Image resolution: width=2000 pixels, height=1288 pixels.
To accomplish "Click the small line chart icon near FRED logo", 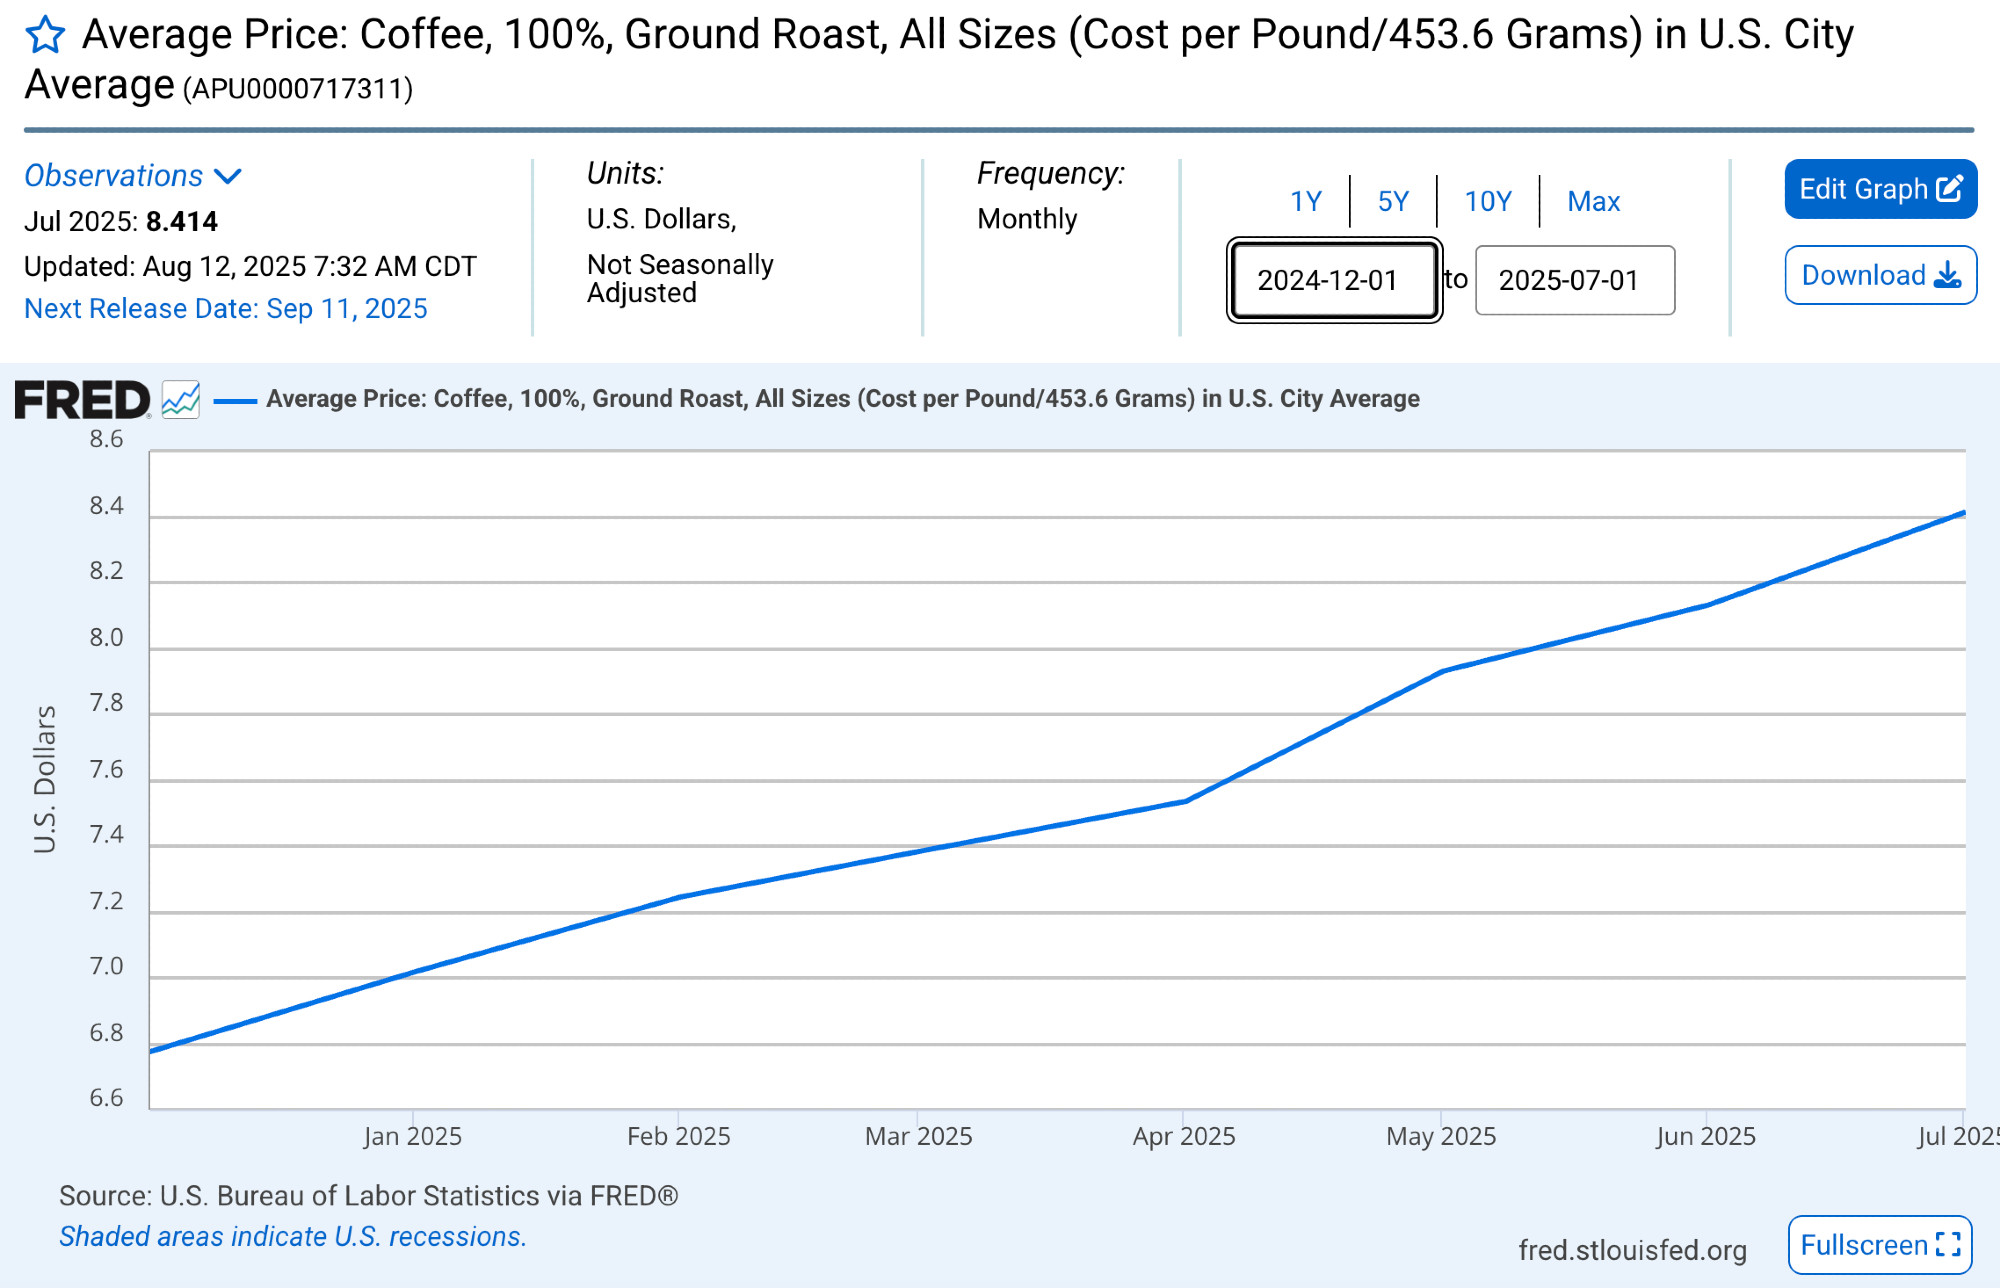I will [x=181, y=400].
